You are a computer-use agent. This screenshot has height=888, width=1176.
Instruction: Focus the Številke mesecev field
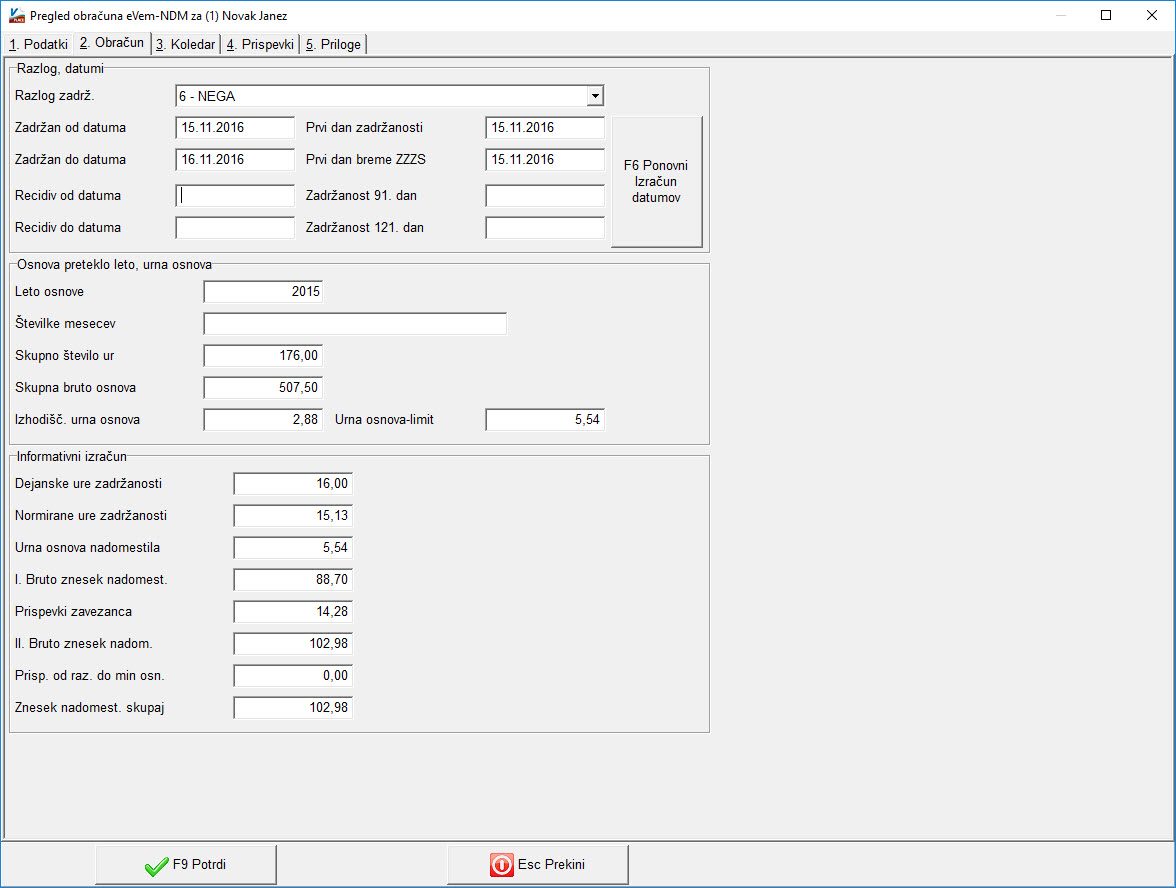click(x=355, y=324)
